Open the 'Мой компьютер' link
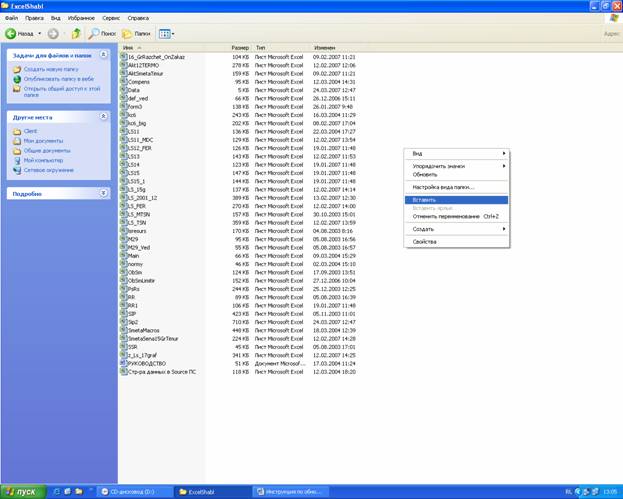The width and height of the screenshot is (623, 499). [43, 160]
